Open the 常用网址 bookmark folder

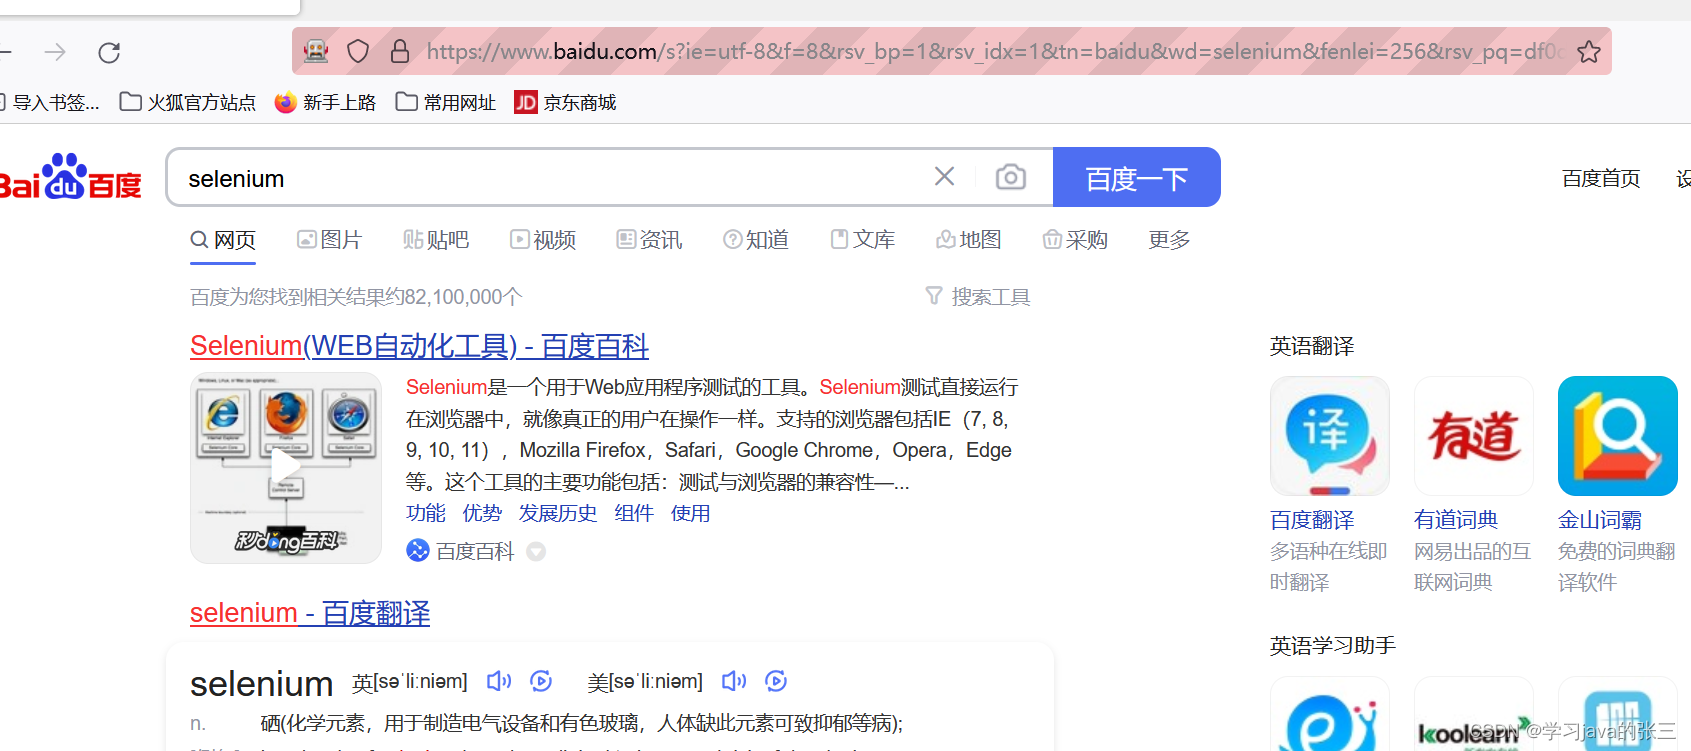click(x=446, y=102)
